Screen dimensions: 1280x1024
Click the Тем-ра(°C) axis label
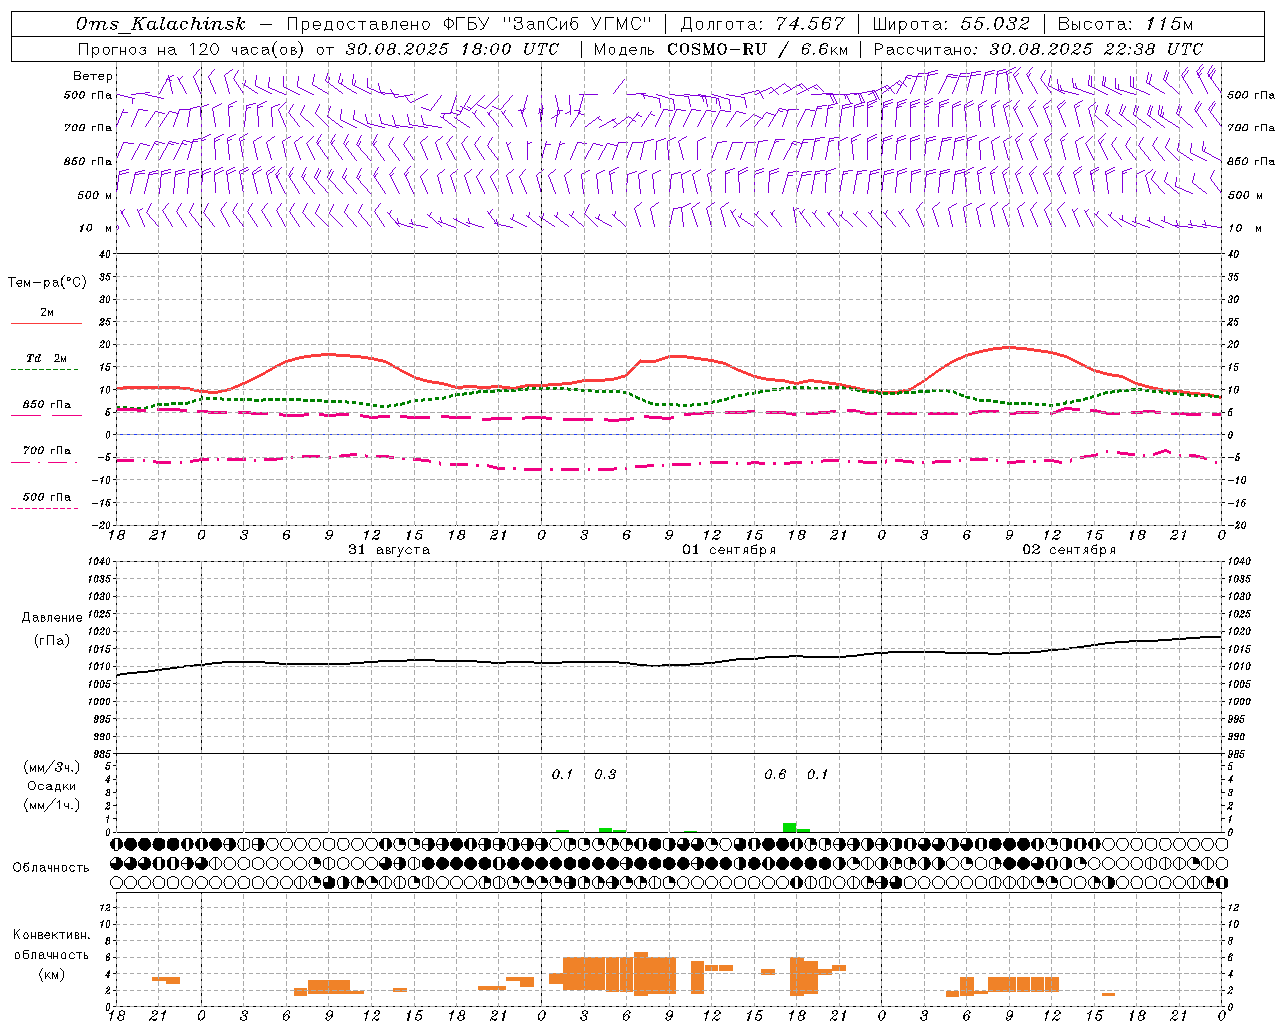pyautogui.click(x=47, y=283)
